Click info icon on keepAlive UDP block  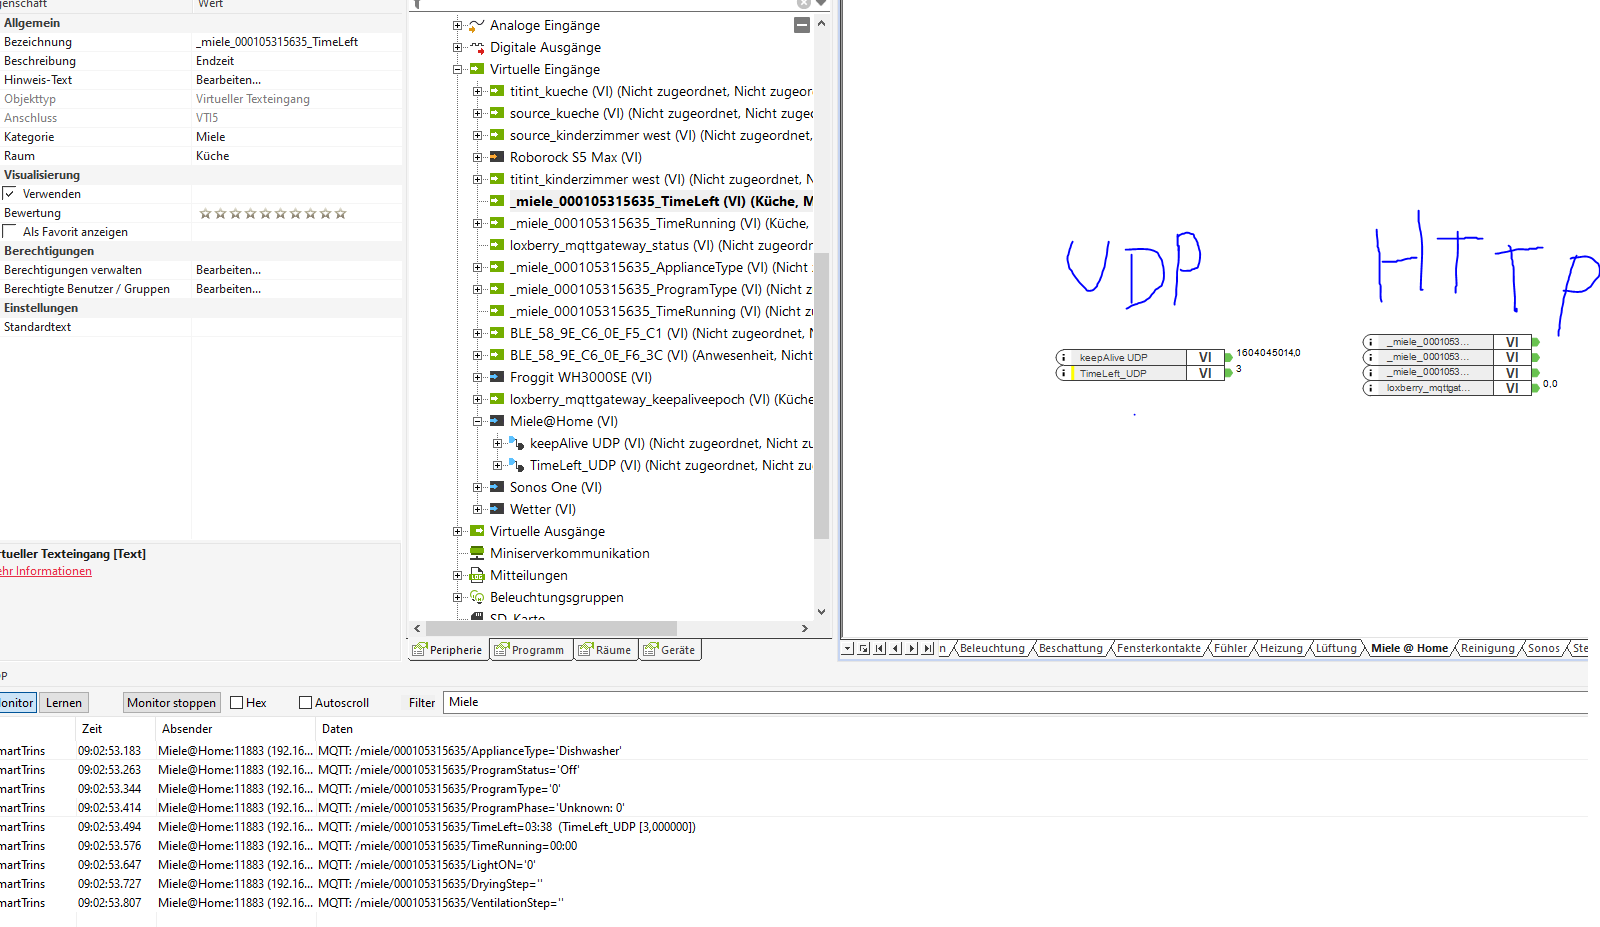coord(1063,357)
